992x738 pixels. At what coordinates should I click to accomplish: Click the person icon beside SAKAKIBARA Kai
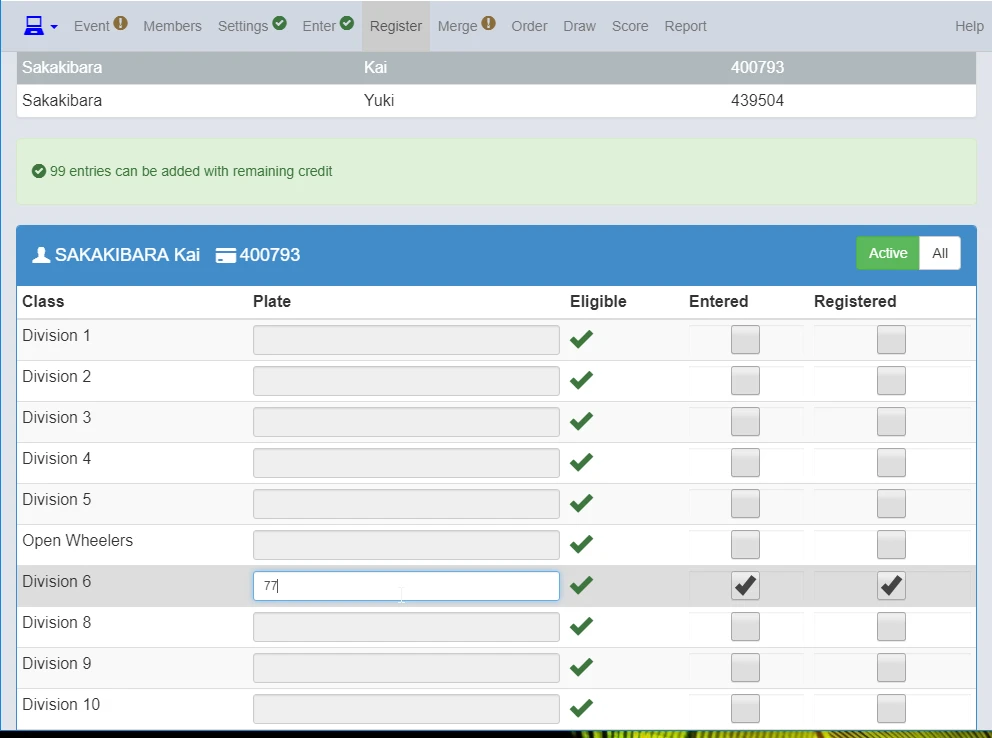pyautogui.click(x=41, y=255)
